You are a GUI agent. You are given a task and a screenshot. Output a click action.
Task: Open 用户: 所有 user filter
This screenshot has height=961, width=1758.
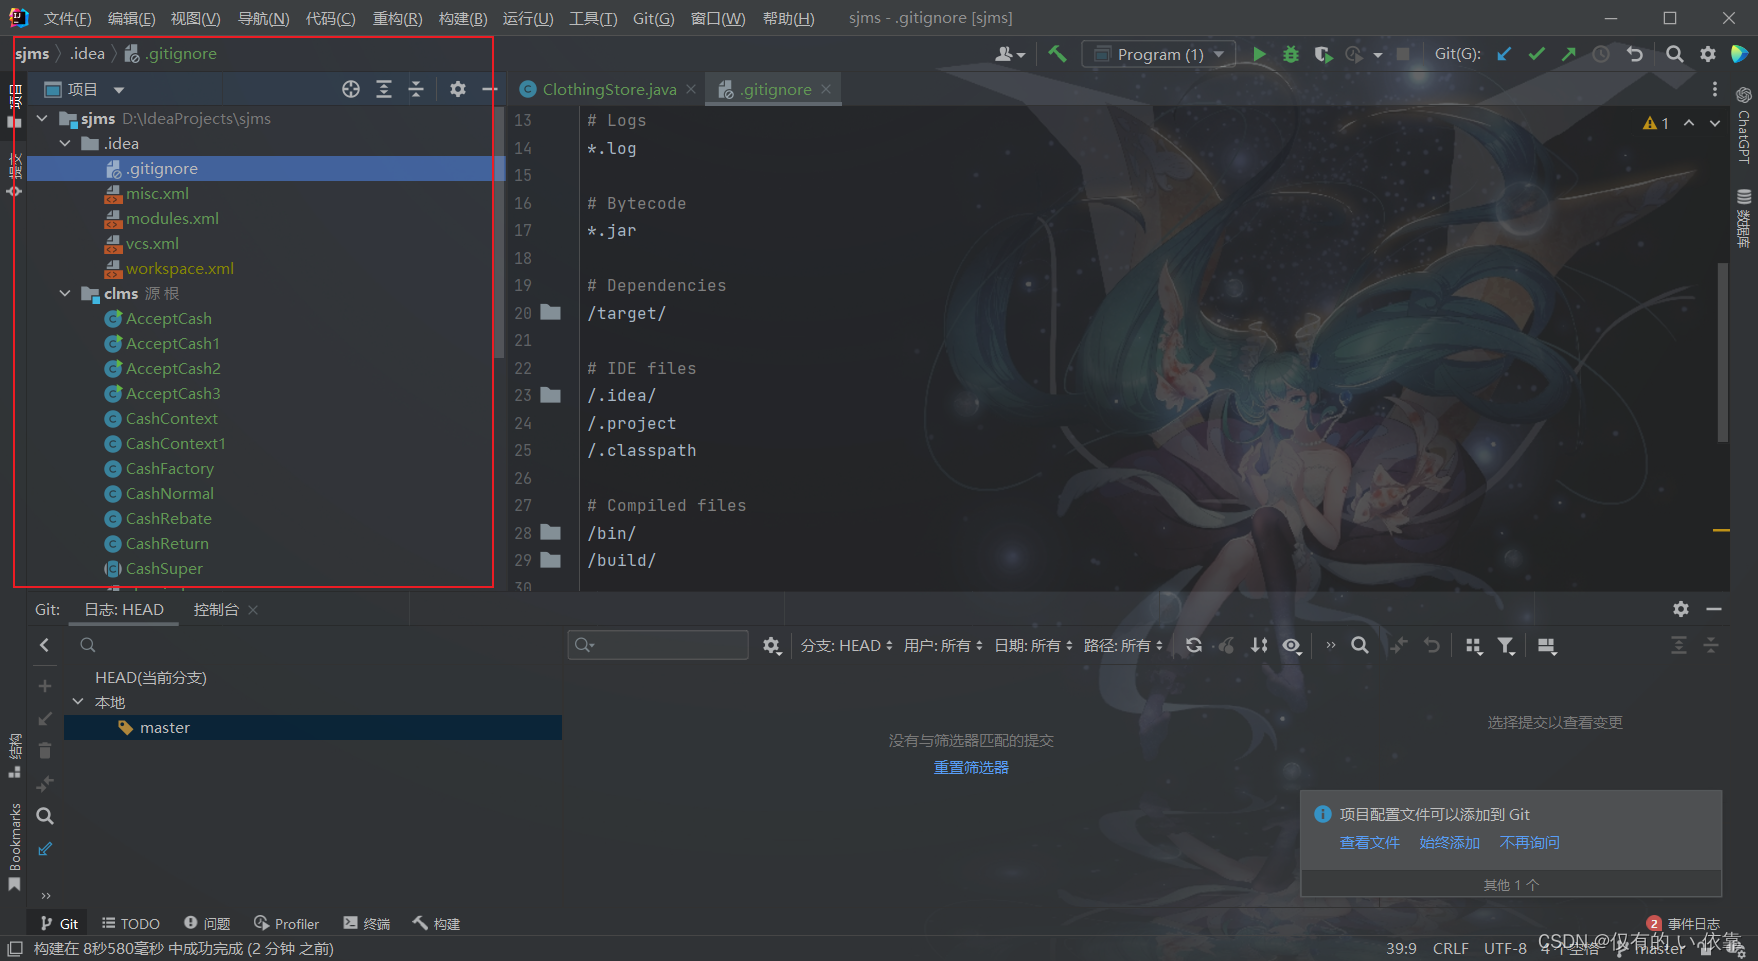click(x=943, y=646)
